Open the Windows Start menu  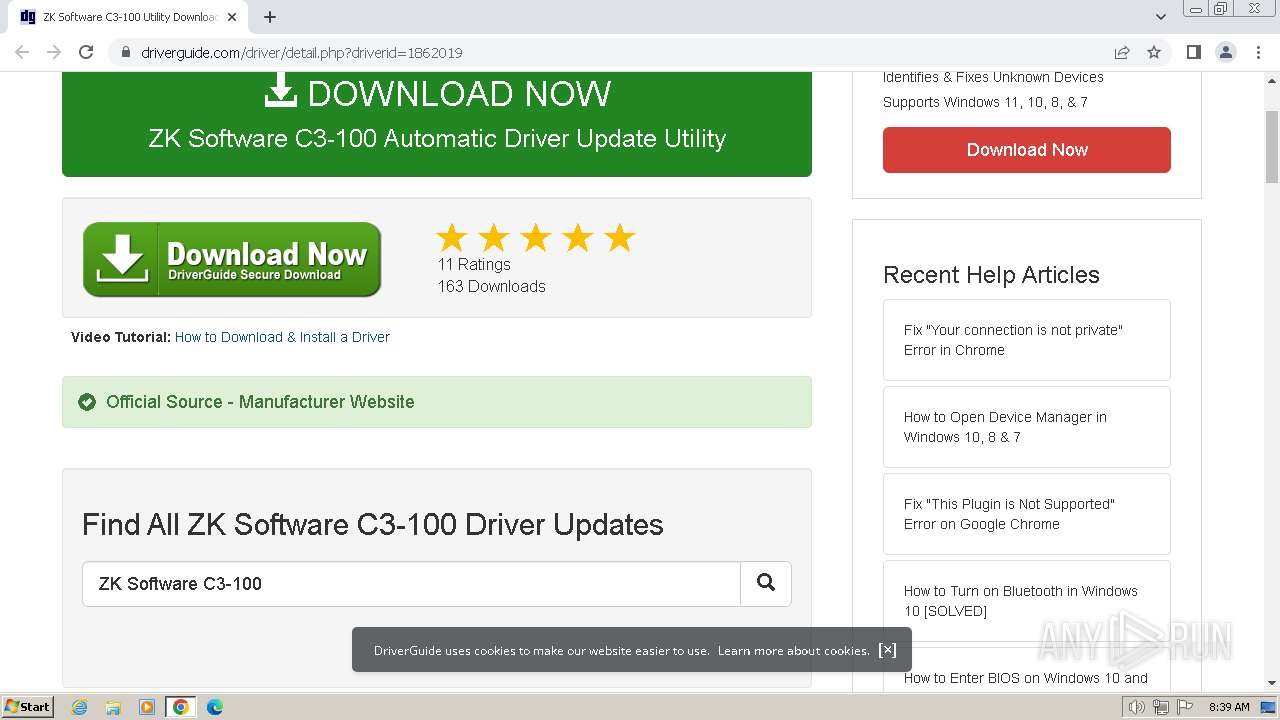pos(28,707)
